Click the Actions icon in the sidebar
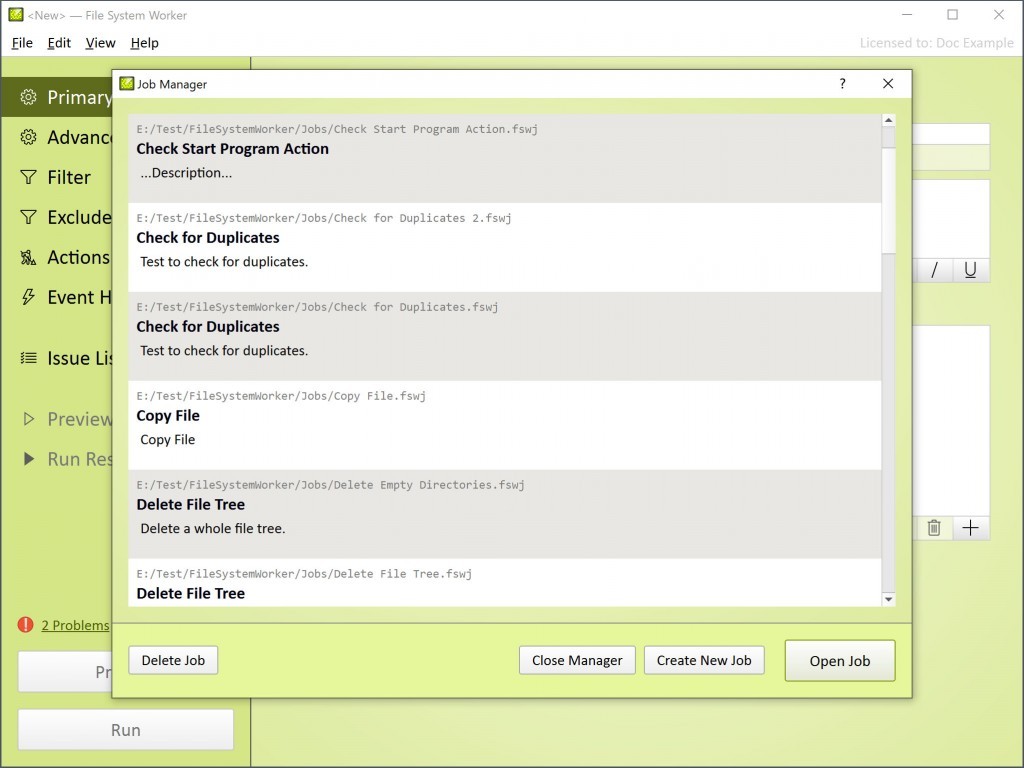Image resolution: width=1024 pixels, height=768 pixels. [x=28, y=257]
